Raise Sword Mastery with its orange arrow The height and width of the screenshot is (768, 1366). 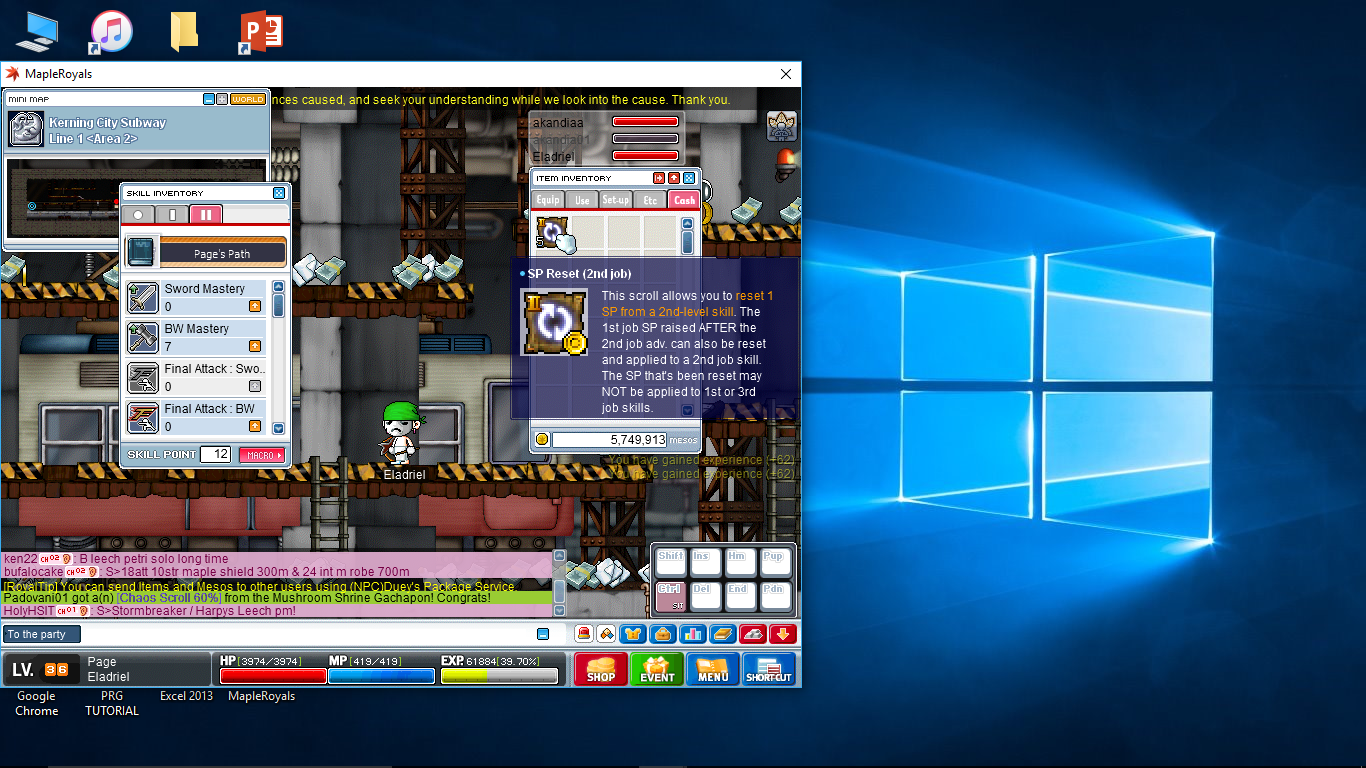pos(255,306)
